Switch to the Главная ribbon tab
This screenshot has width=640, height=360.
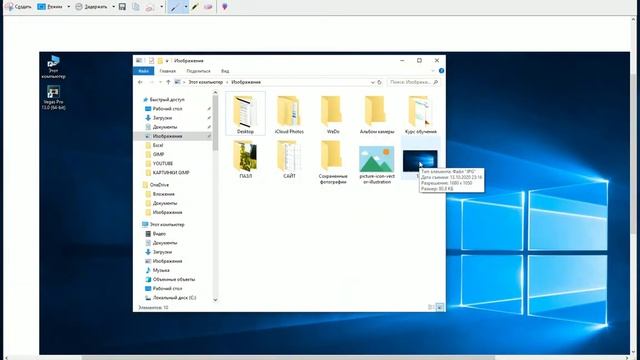point(168,71)
